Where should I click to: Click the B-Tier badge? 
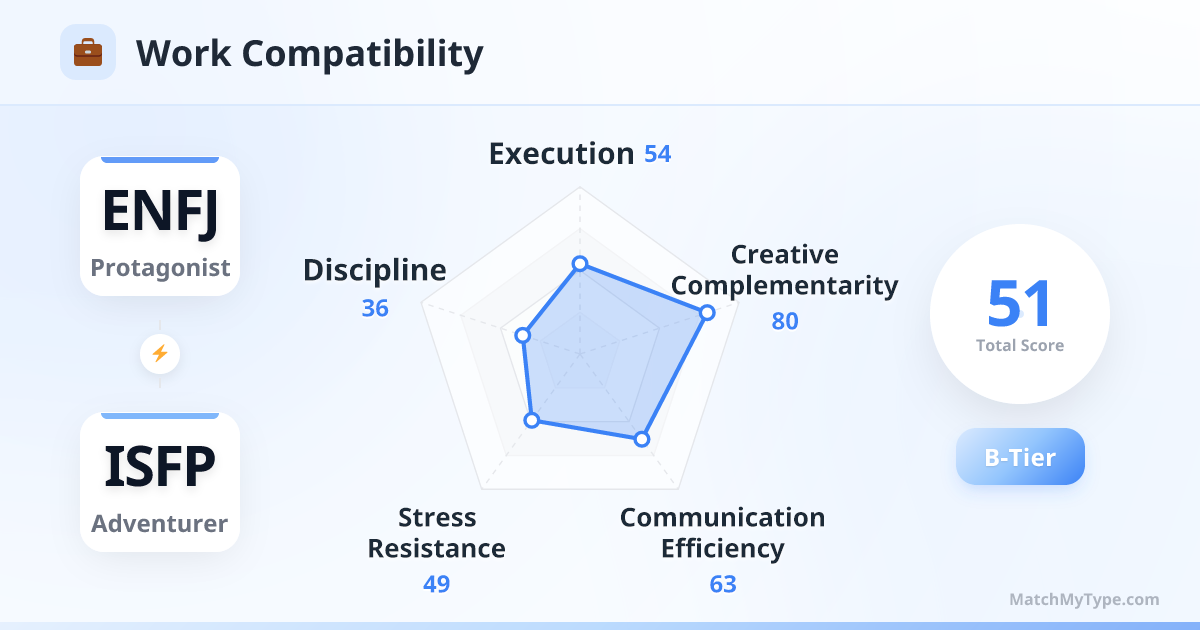coord(1020,457)
